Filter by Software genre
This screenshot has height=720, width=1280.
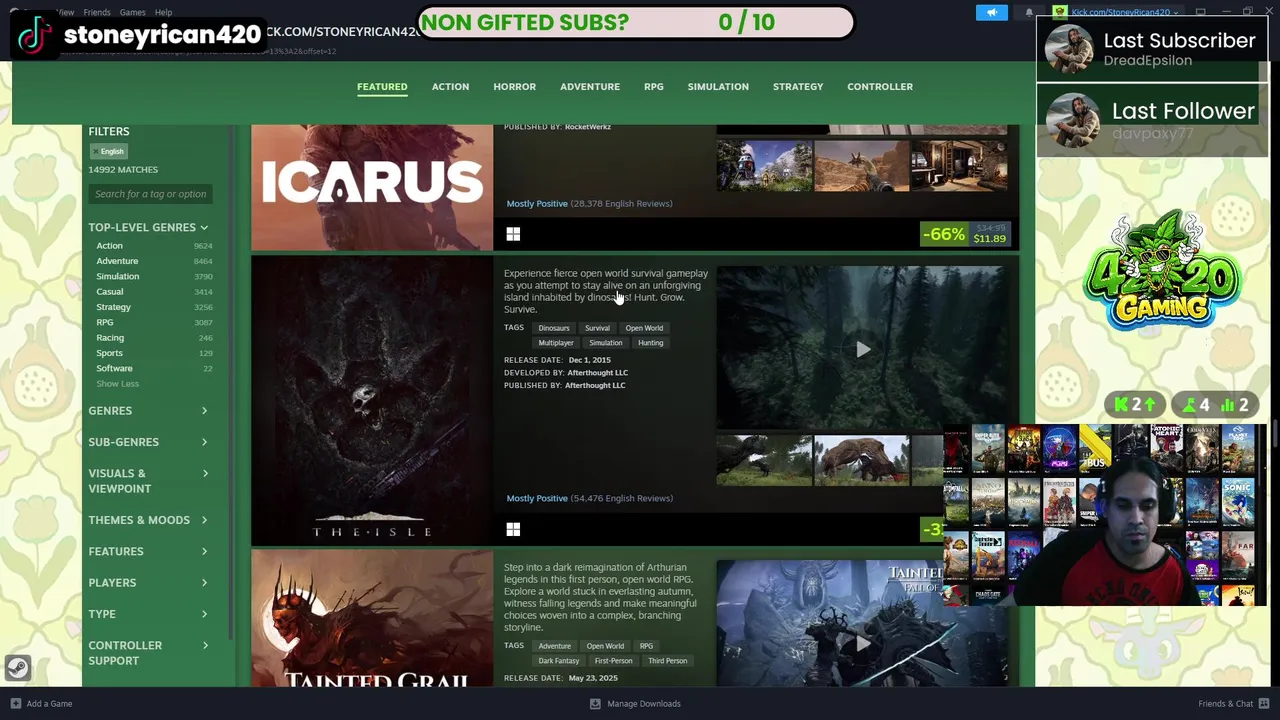coord(154,368)
